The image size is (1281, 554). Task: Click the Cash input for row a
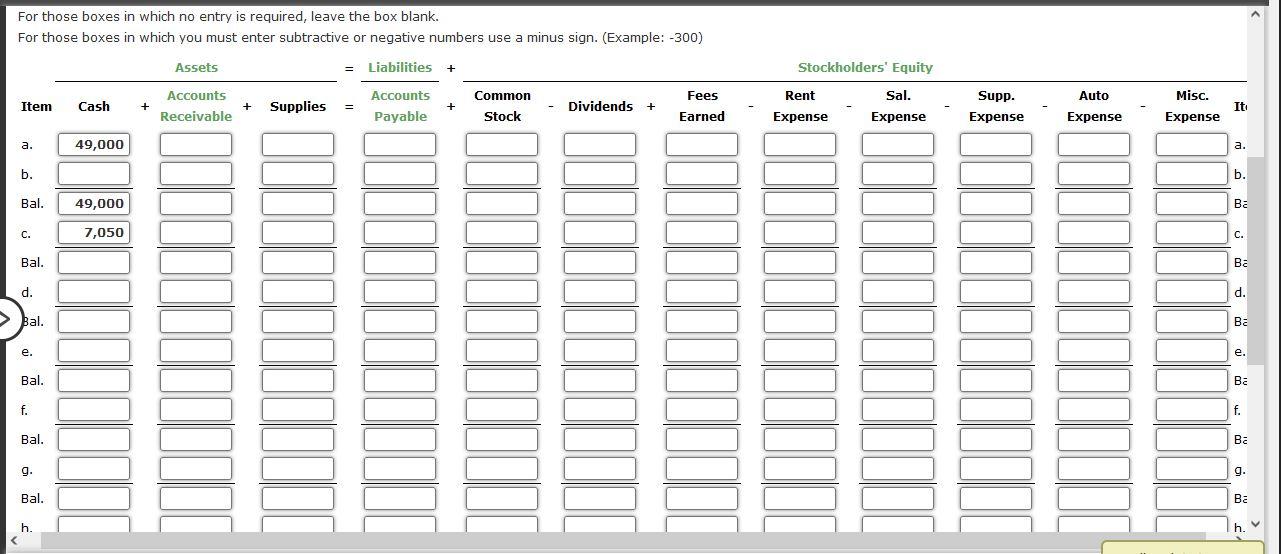pos(94,144)
